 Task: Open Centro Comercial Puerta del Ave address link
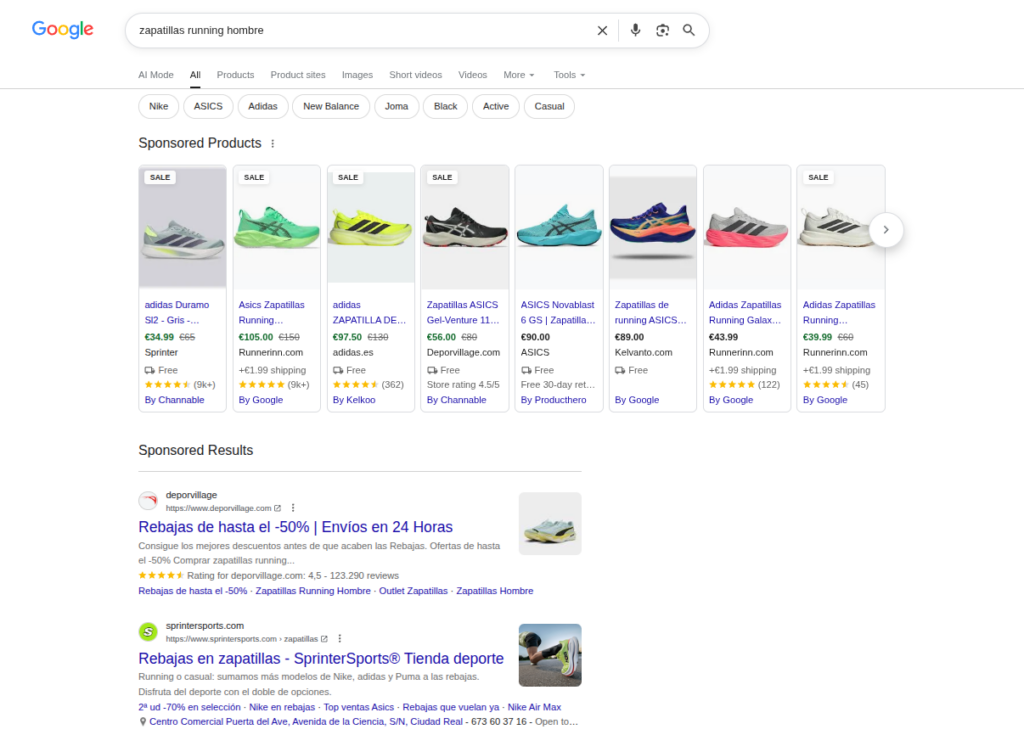306,721
